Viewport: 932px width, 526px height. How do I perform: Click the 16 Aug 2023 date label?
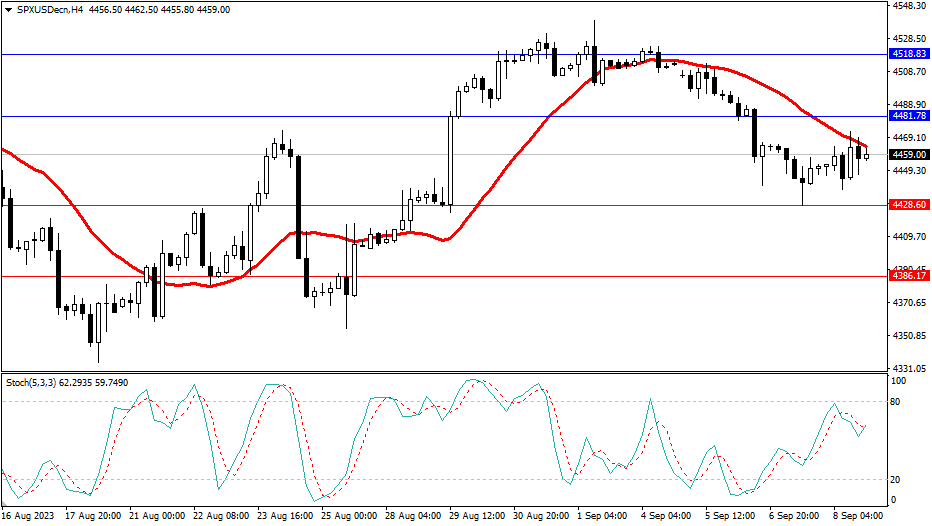click(27, 516)
